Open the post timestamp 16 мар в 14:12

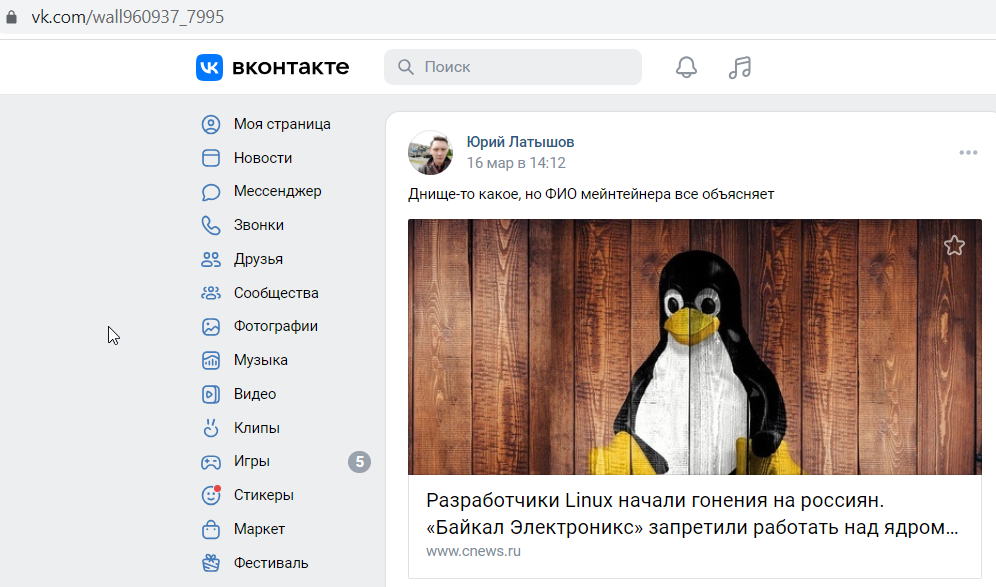tap(516, 163)
